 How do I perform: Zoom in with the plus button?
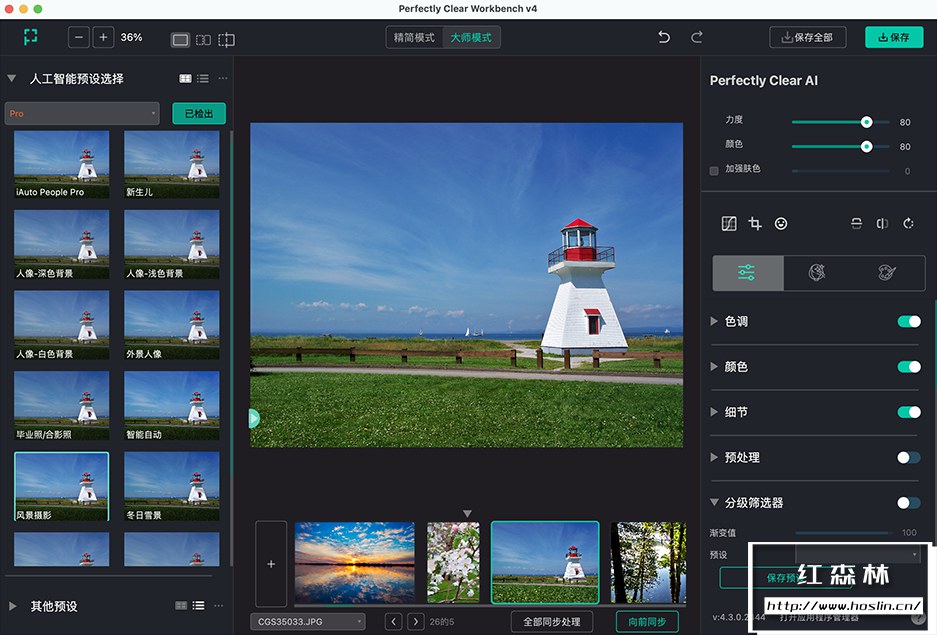(103, 38)
